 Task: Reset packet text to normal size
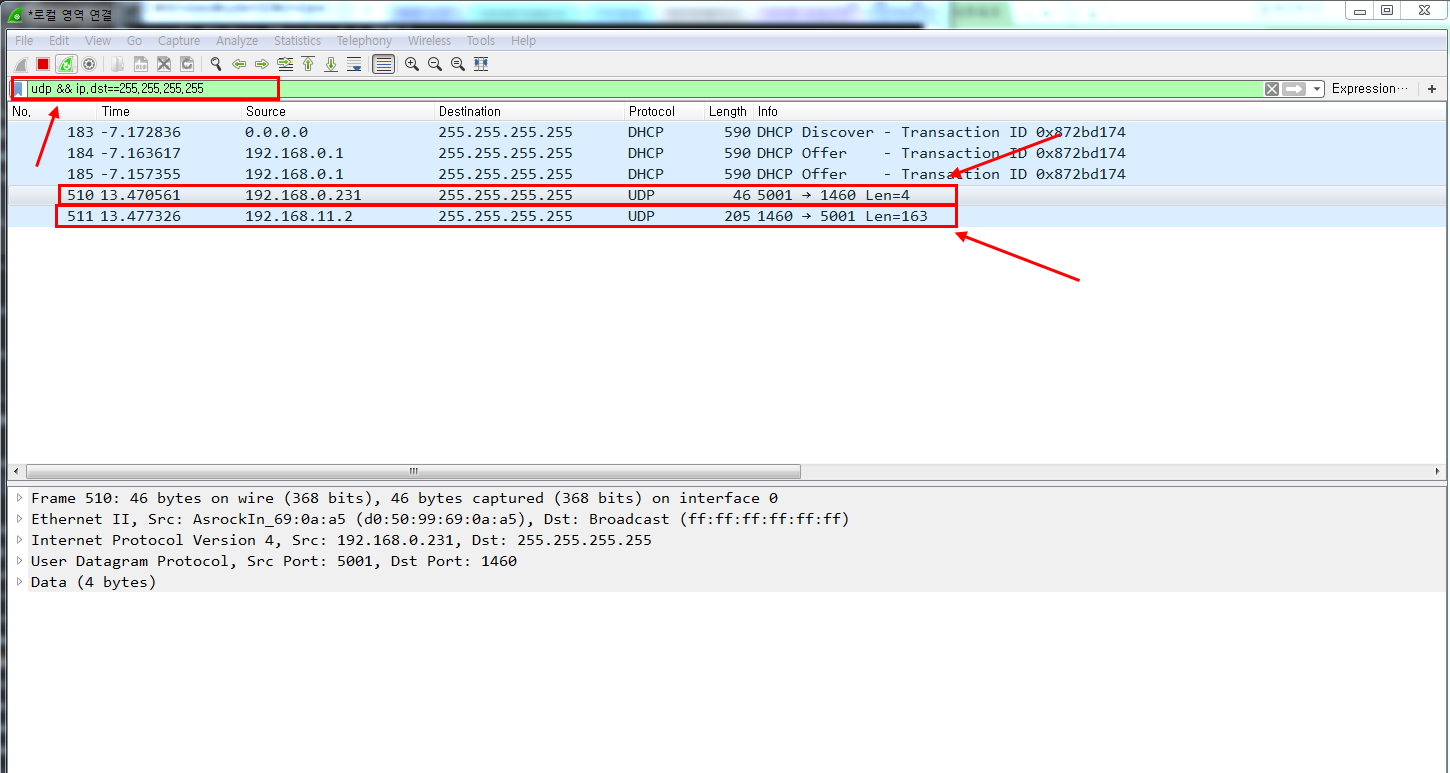point(458,64)
